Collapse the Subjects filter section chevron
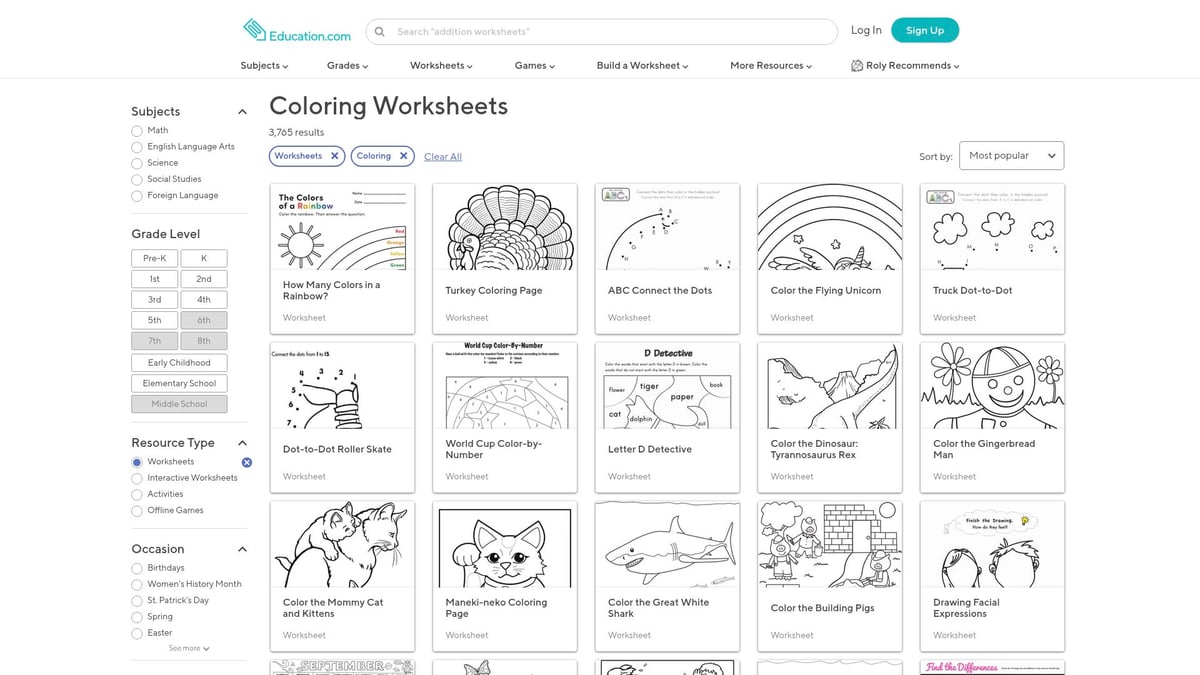1200x675 pixels. 241,111
